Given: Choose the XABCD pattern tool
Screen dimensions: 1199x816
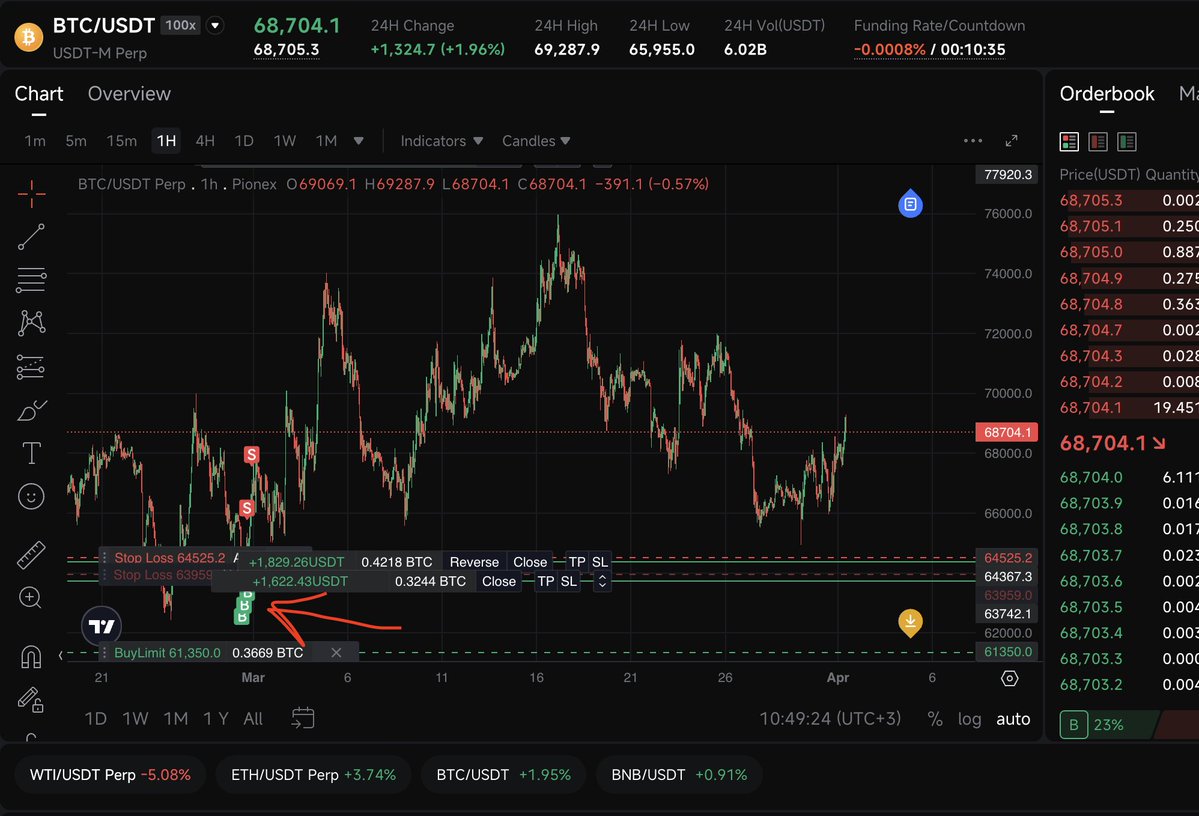Looking at the screenshot, I should click(31, 323).
